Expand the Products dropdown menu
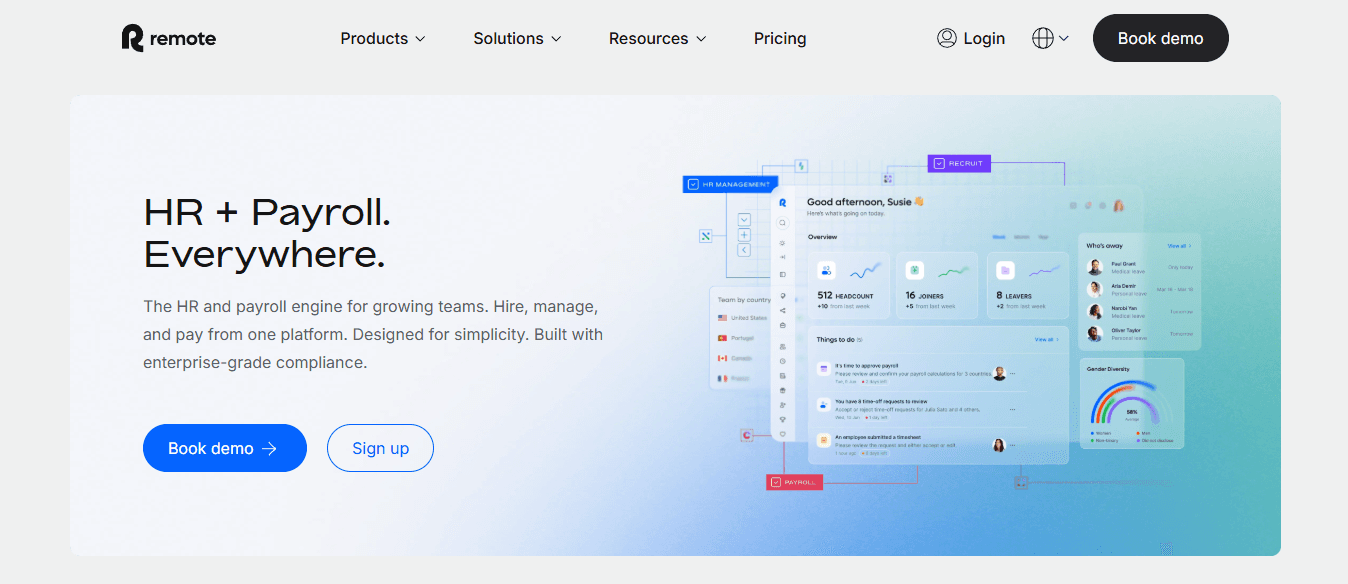This screenshot has width=1348, height=584. pos(383,38)
